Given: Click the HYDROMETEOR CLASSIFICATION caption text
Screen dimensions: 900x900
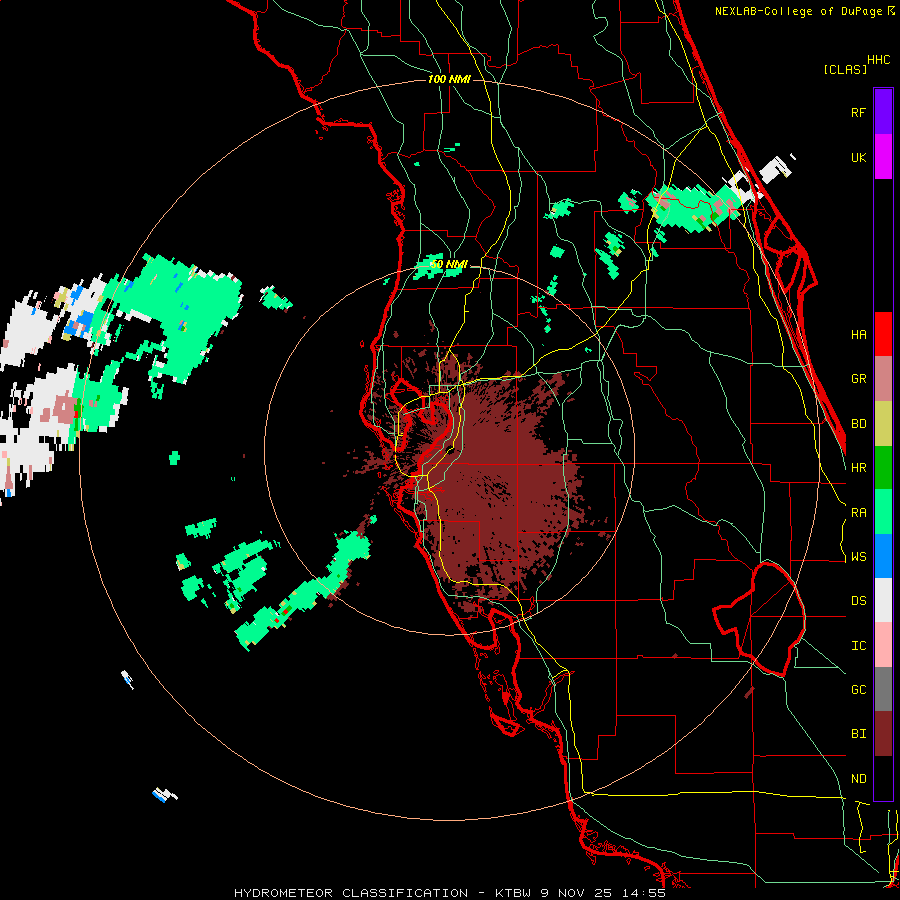Looking at the screenshot, I should [x=350, y=893].
